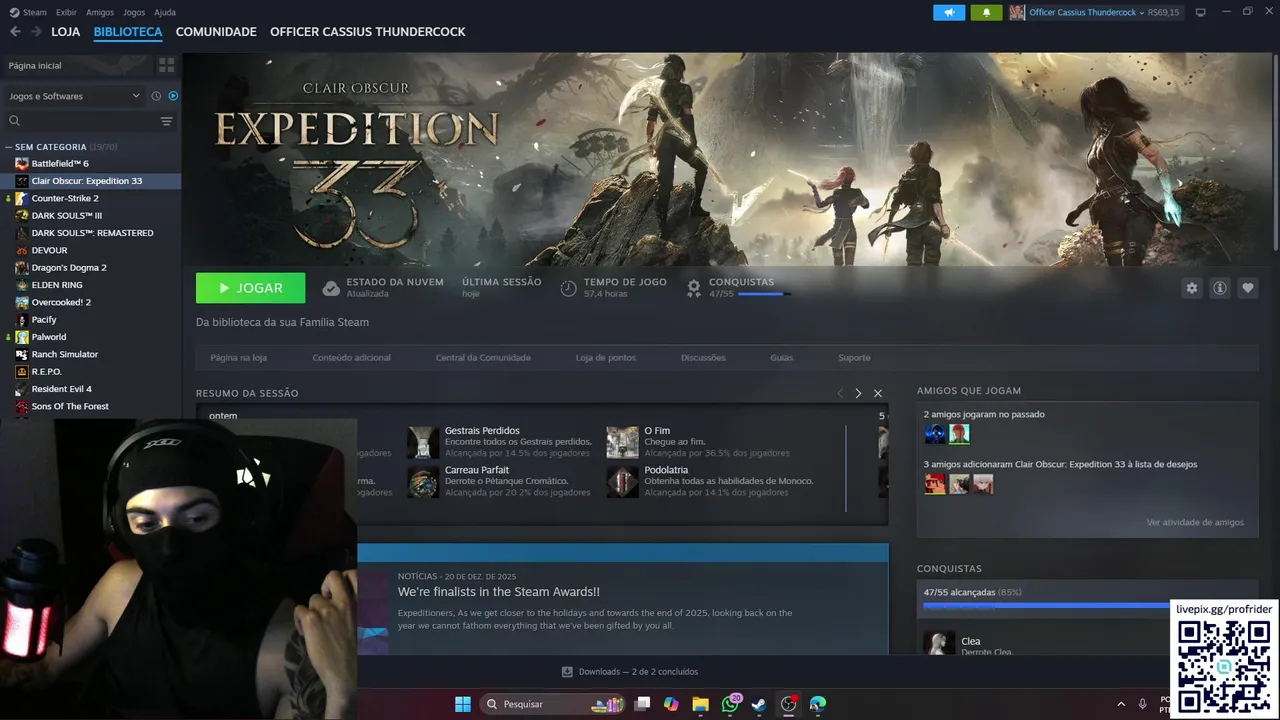Open We're finalists in Steam Awards news
This screenshot has height=720, width=1280.
click(499, 592)
